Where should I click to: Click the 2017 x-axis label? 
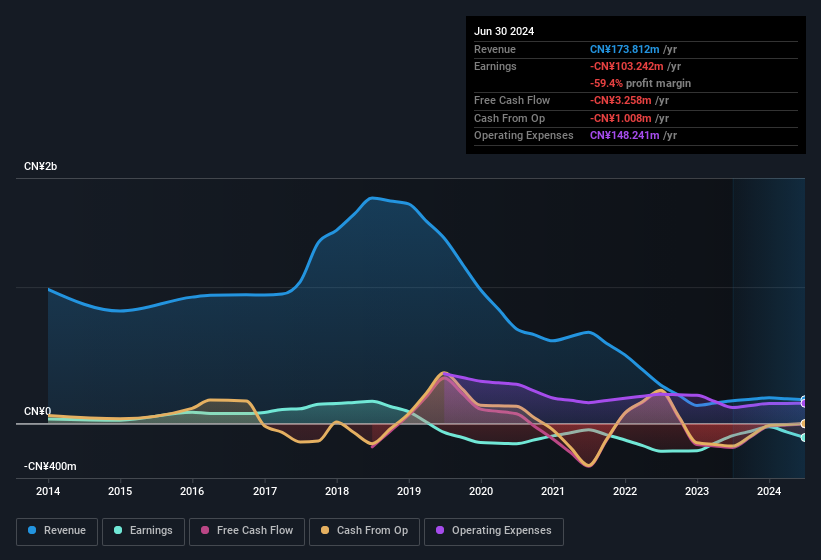pos(264,491)
